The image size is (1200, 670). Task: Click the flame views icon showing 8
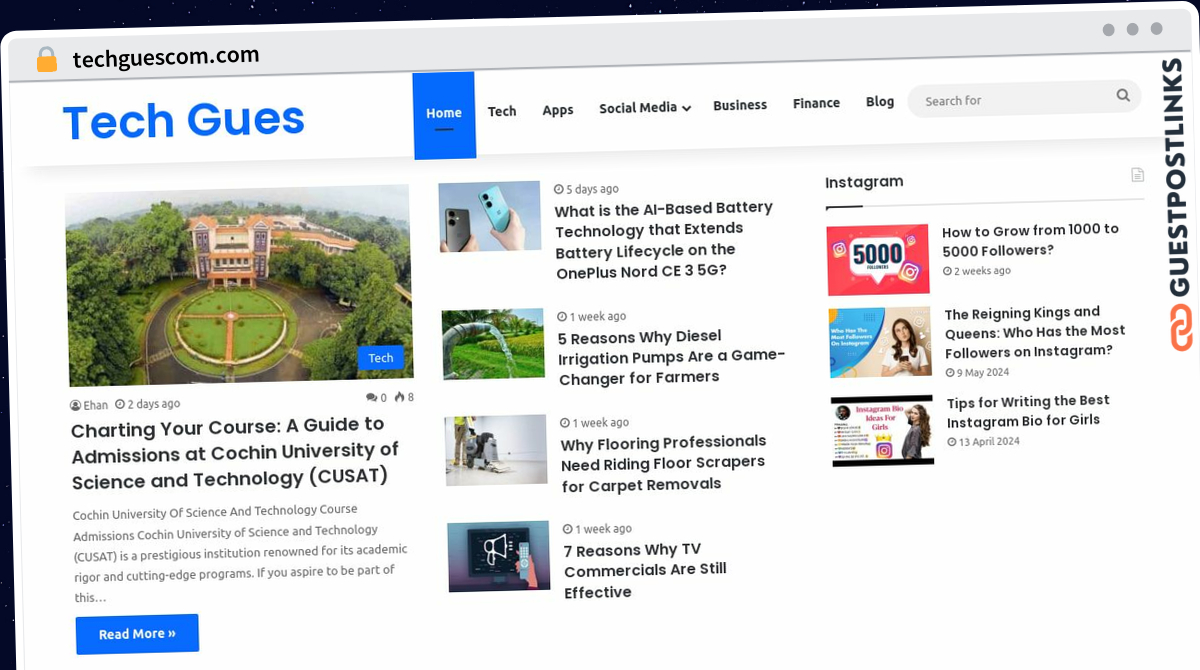point(400,397)
